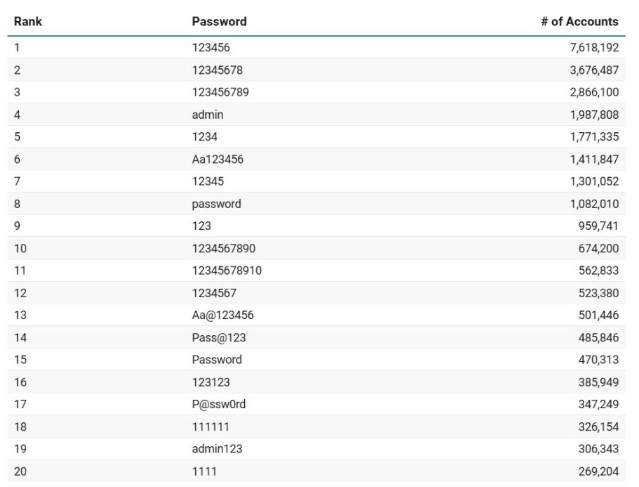Select the password cell '123456'
The height and width of the screenshot is (487, 639).
[211, 48]
